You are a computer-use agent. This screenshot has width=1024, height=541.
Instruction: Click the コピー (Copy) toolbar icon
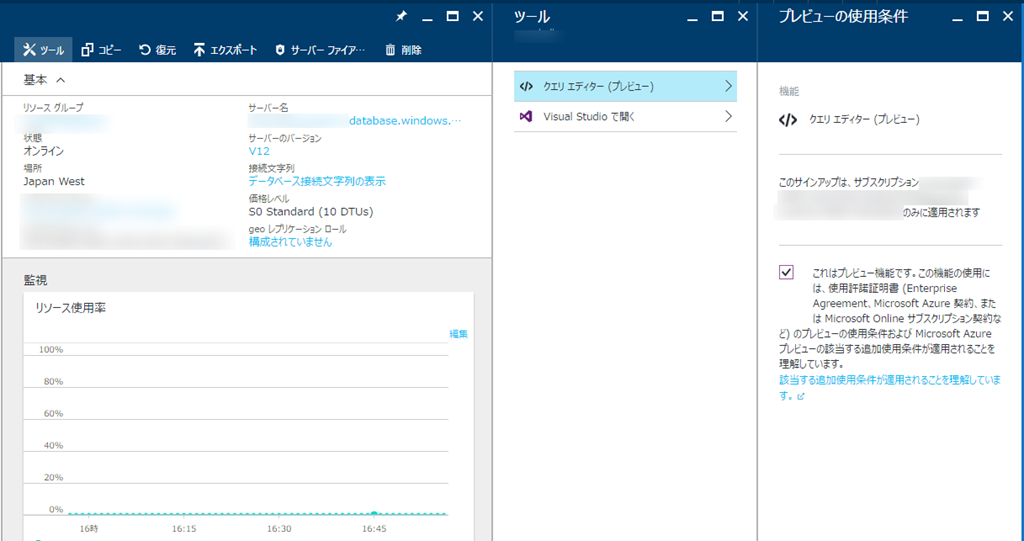(88, 50)
